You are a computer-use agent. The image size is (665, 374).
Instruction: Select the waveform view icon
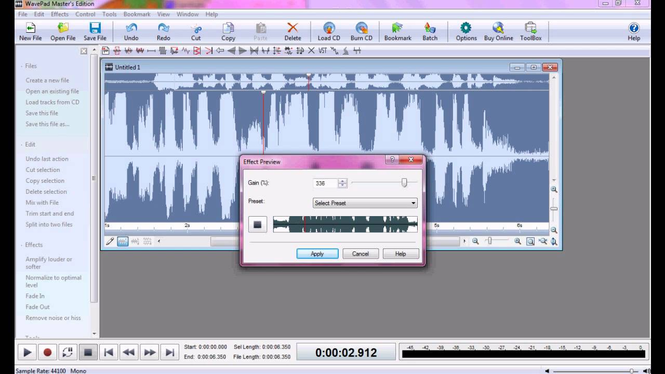point(123,241)
